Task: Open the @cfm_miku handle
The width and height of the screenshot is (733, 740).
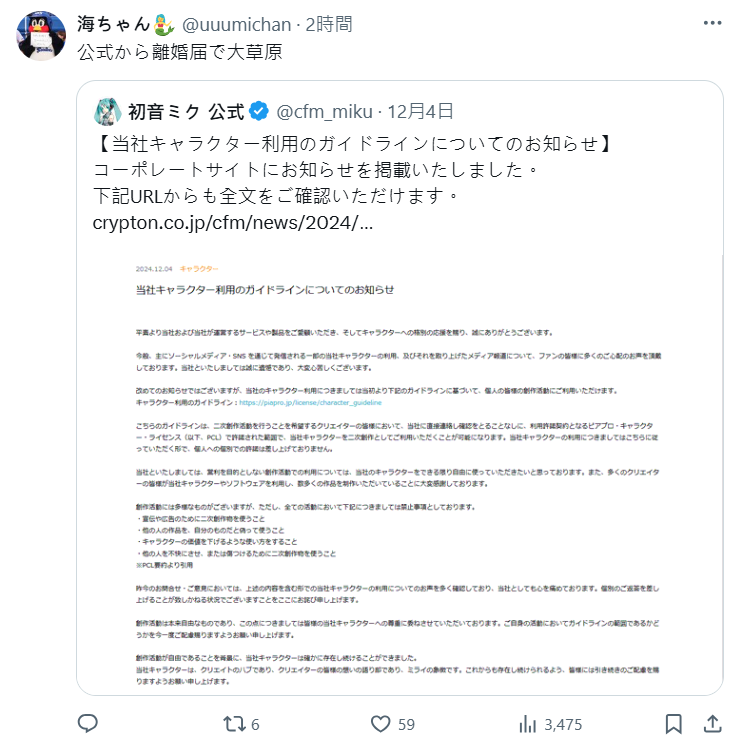Action: click(x=325, y=112)
